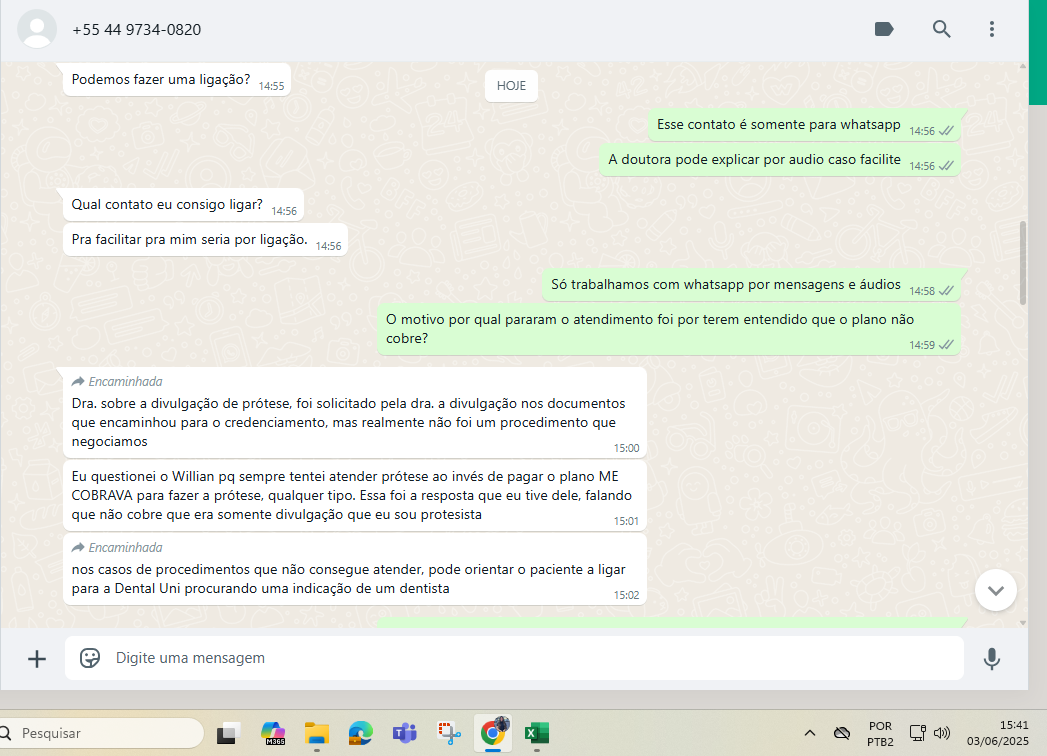Click the cloud sync-off tray icon
Viewport: 1047px width, 756px height.
[x=842, y=733]
